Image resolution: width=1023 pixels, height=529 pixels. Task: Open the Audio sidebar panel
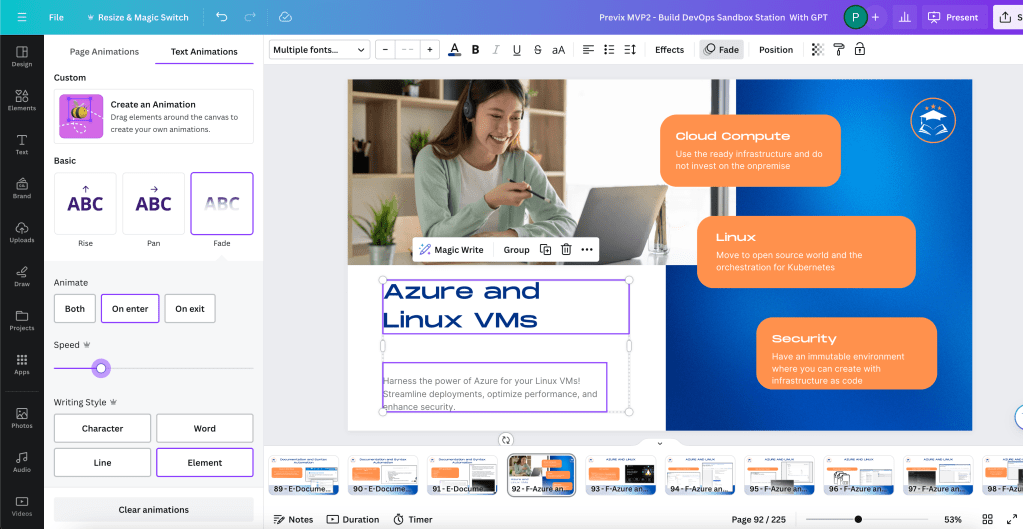(22, 461)
